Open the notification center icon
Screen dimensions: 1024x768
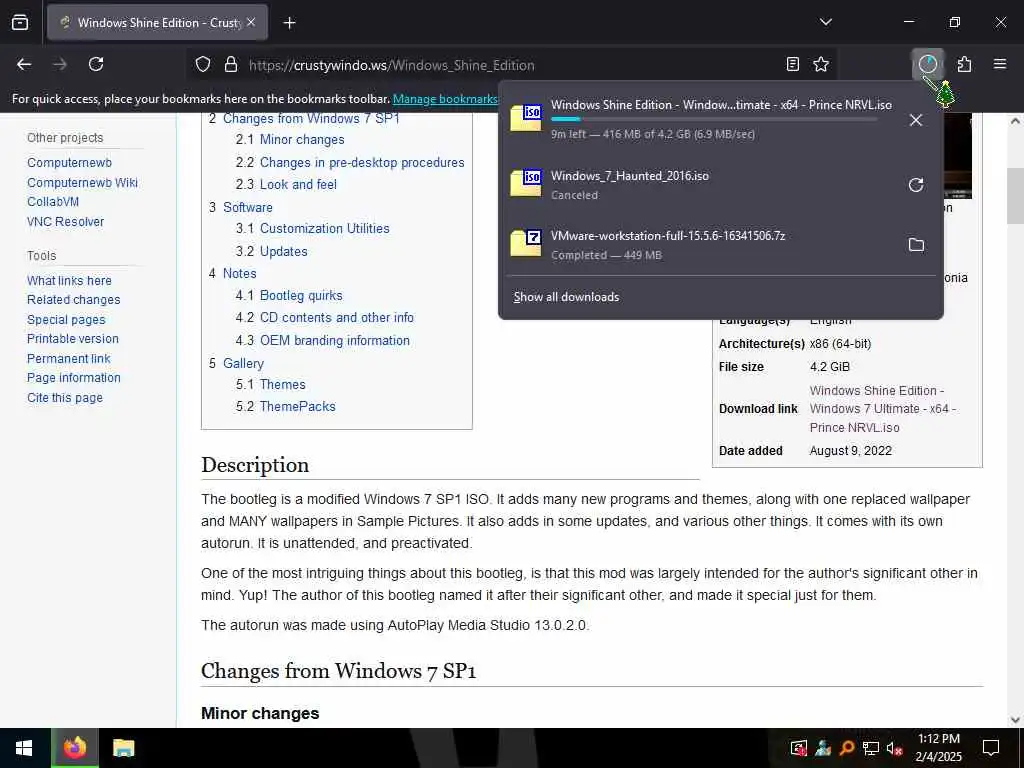click(991, 748)
